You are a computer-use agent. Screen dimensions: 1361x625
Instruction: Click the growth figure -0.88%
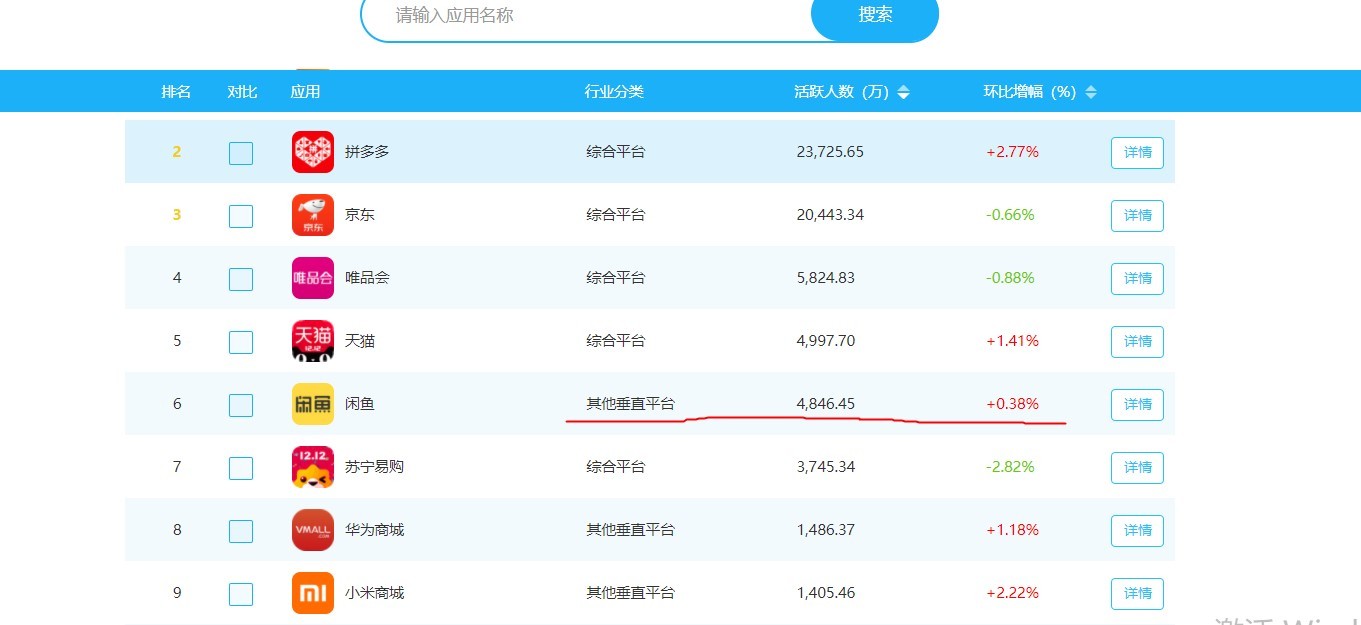click(x=1010, y=278)
